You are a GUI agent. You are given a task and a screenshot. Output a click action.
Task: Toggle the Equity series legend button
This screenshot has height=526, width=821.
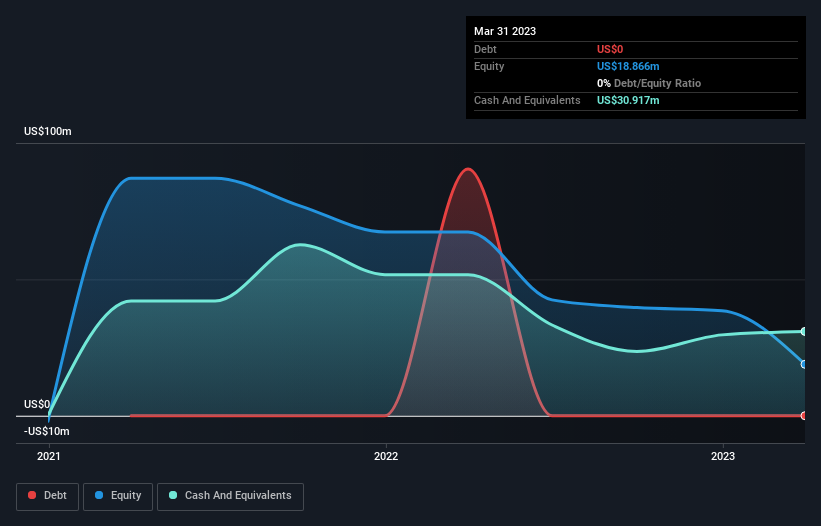tap(118, 496)
